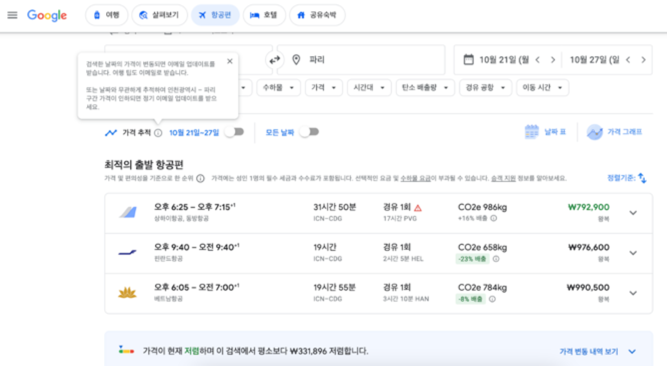Open the 경유 공항 connecting airports dropdown
The height and width of the screenshot is (366, 667).
pos(485,88)
